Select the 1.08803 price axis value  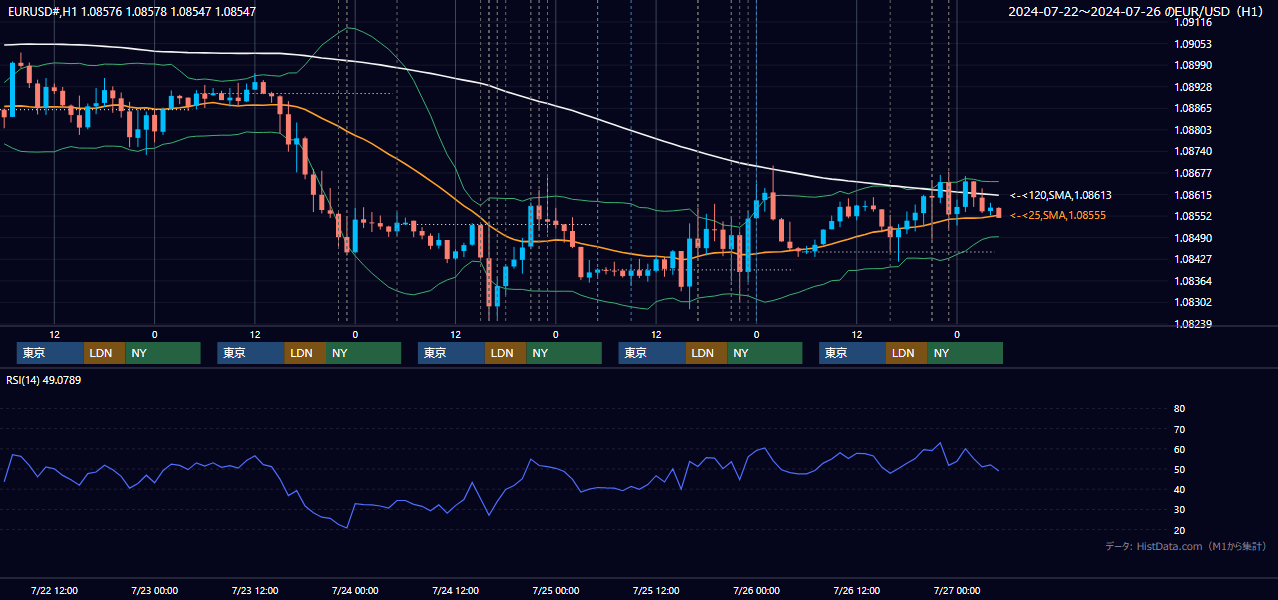tap(1193, 130)
